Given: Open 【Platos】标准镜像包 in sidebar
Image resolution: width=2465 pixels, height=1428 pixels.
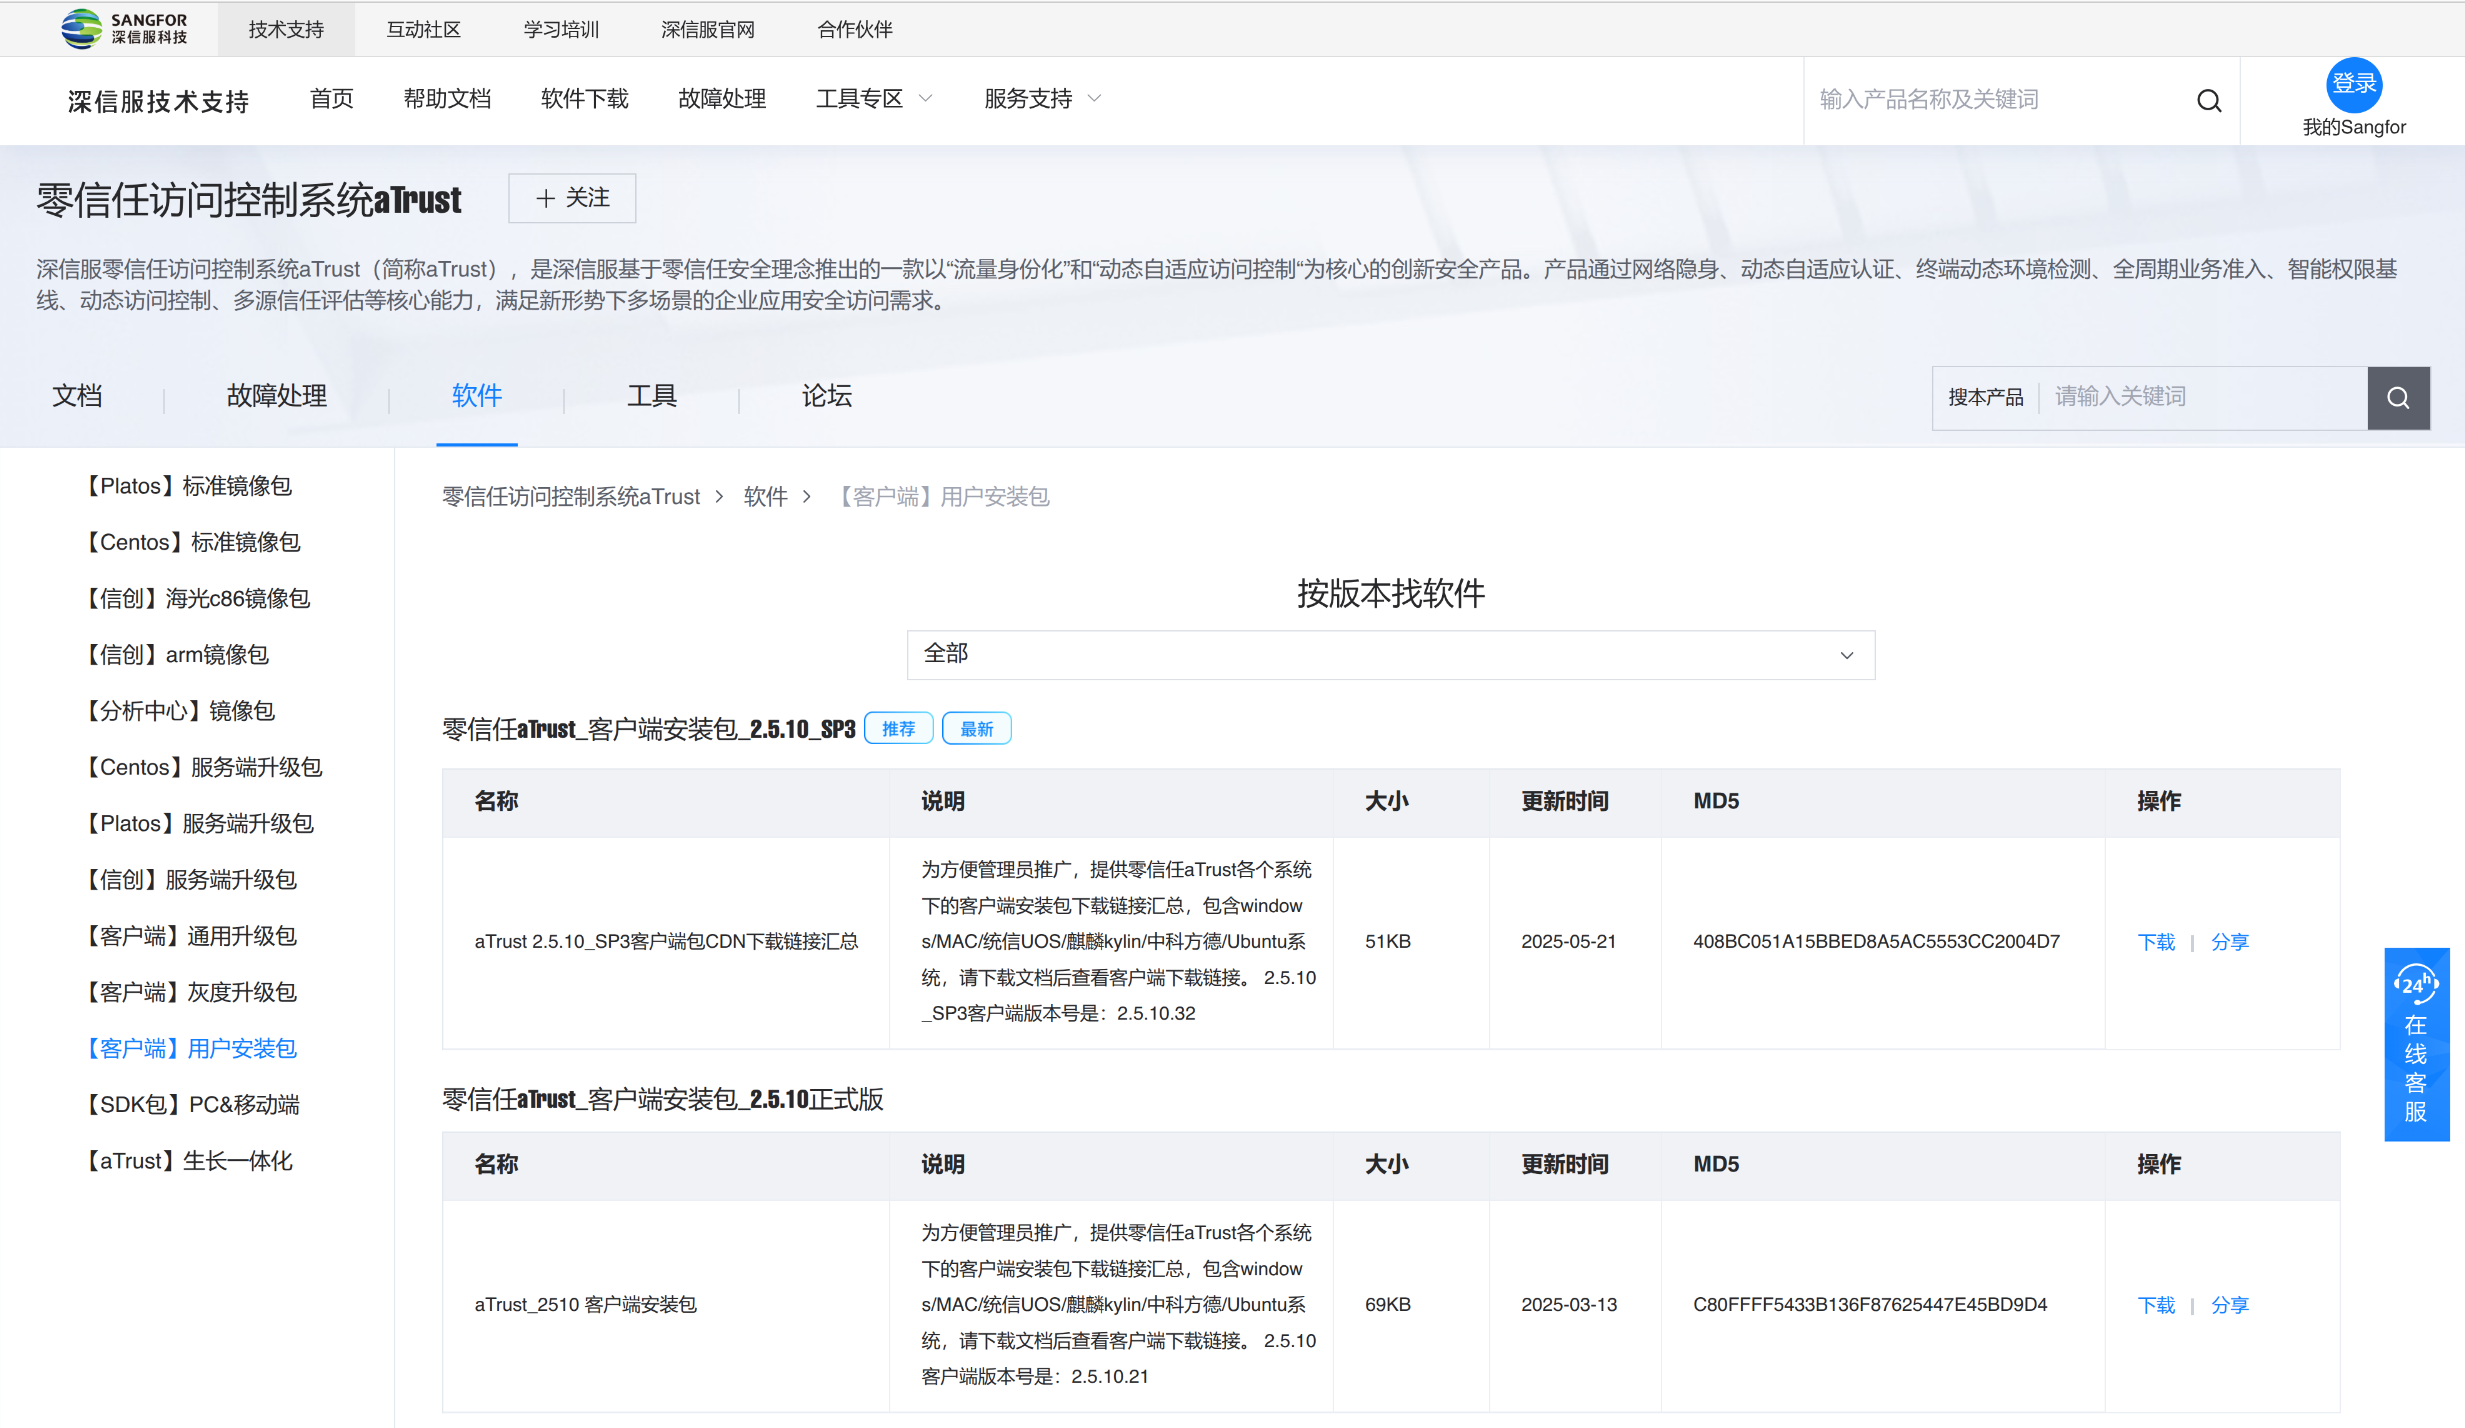Looking at the screenshot, I should tap(186, 486).
